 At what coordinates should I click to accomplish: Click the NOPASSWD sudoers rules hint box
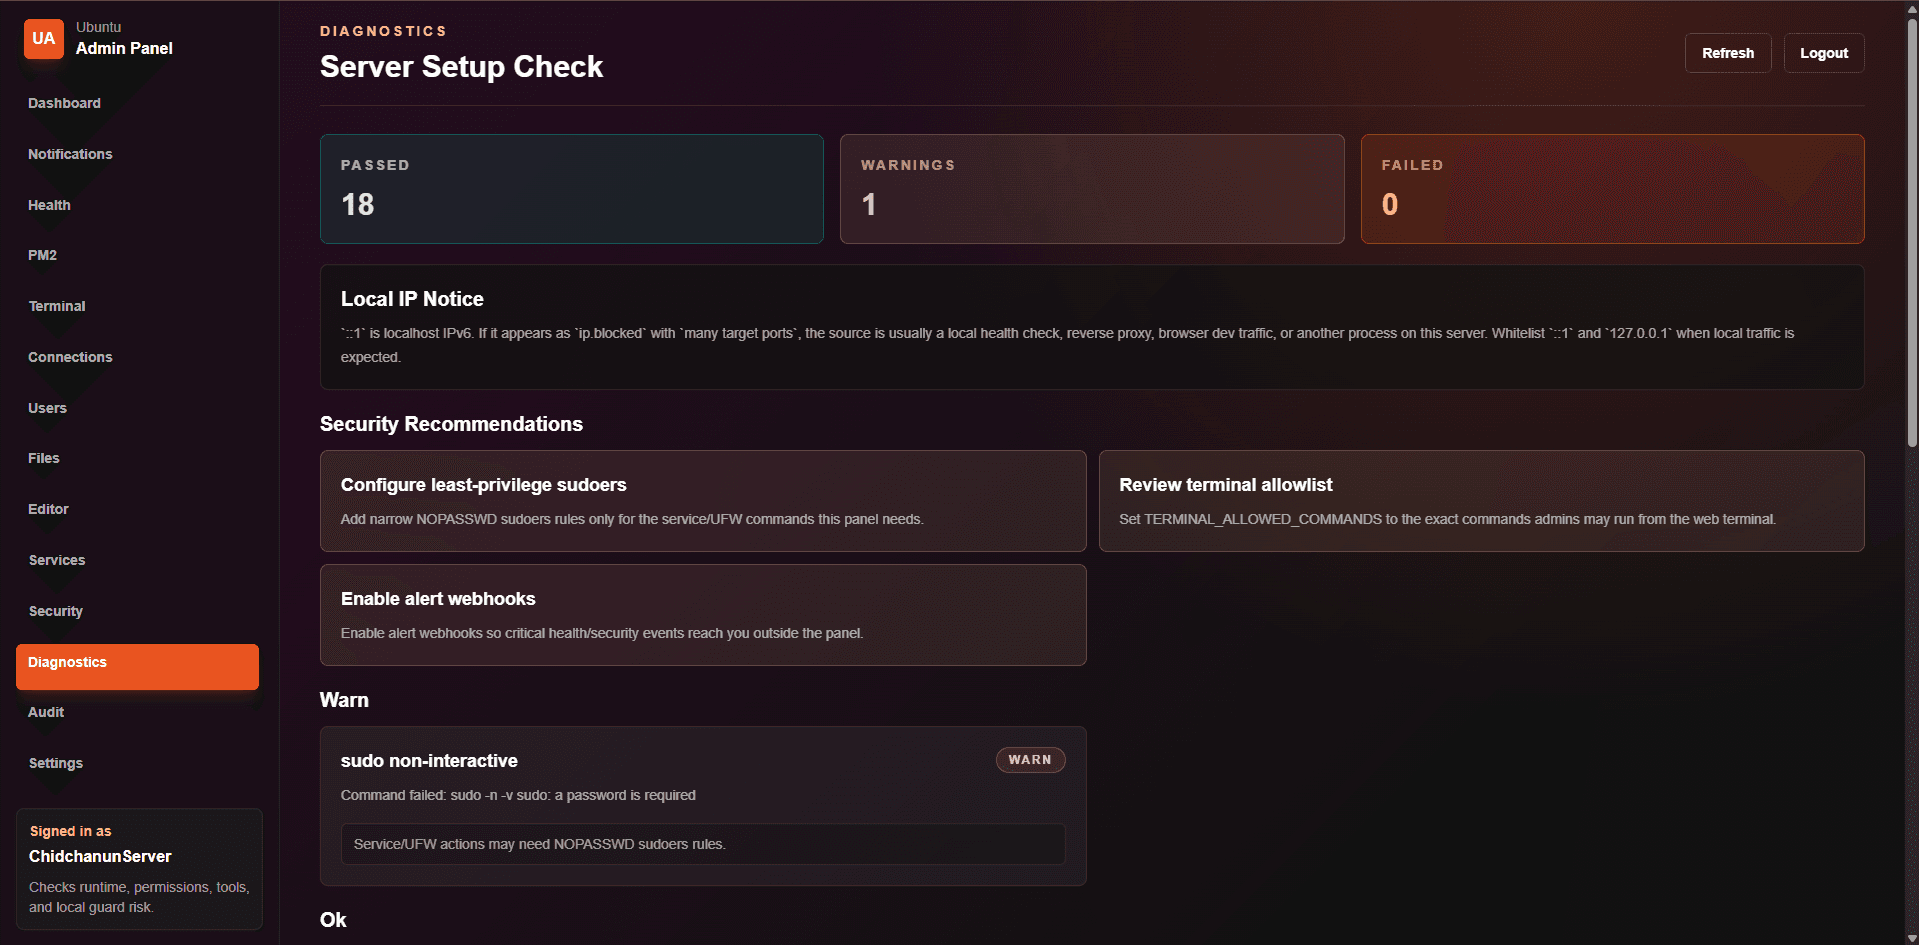point(703,844)
